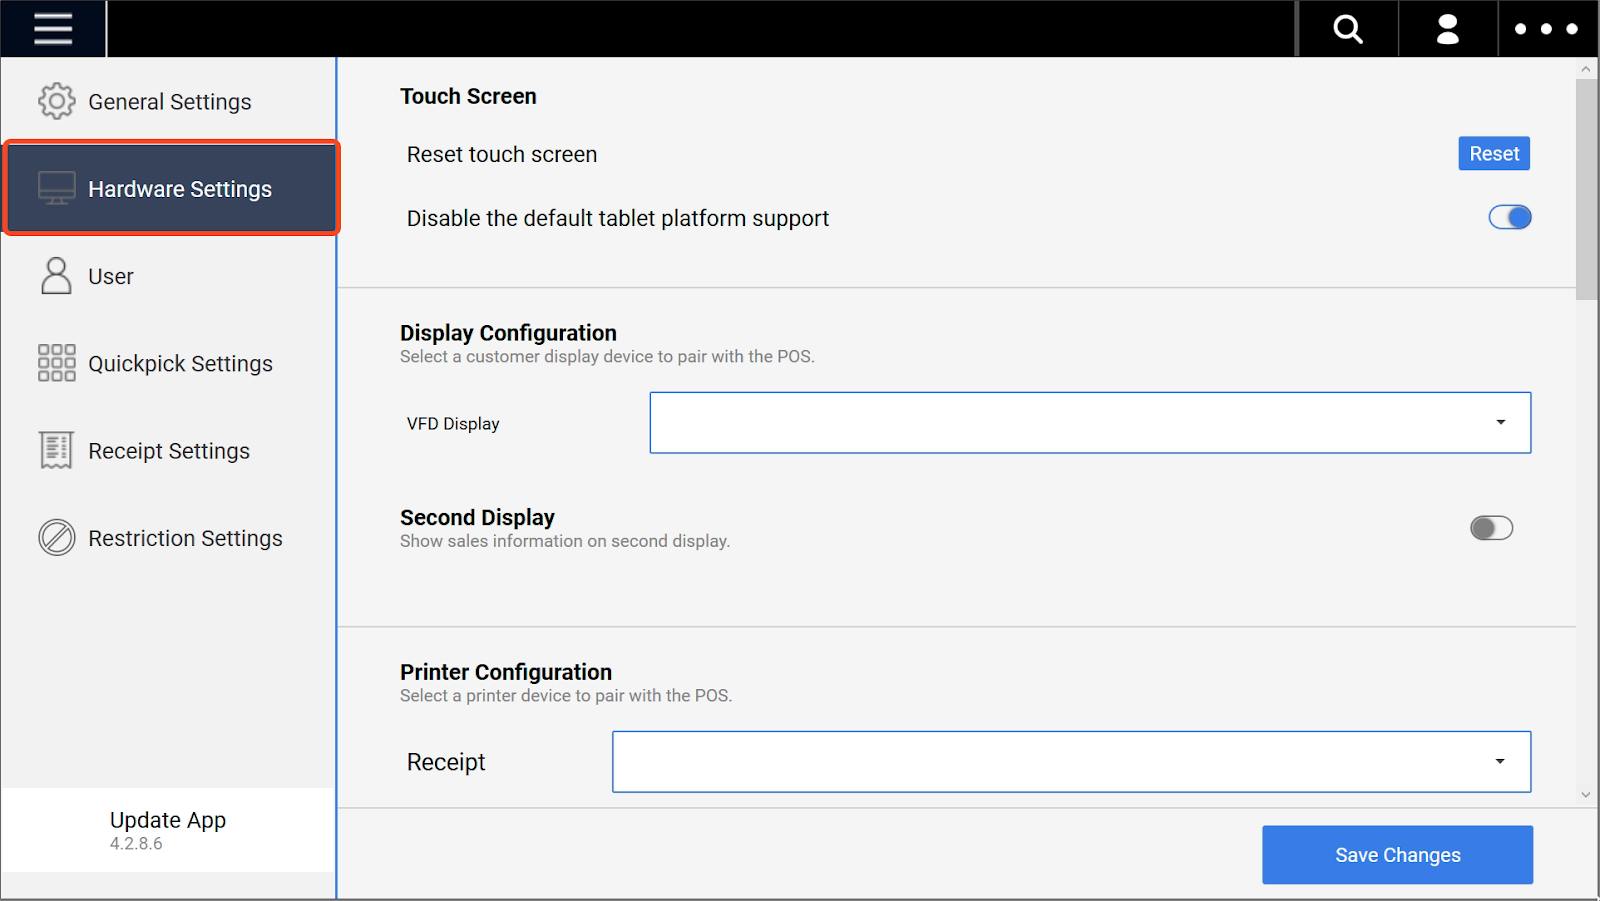
Task: Click the search magnifier icon
Action: pos(1347,29)
